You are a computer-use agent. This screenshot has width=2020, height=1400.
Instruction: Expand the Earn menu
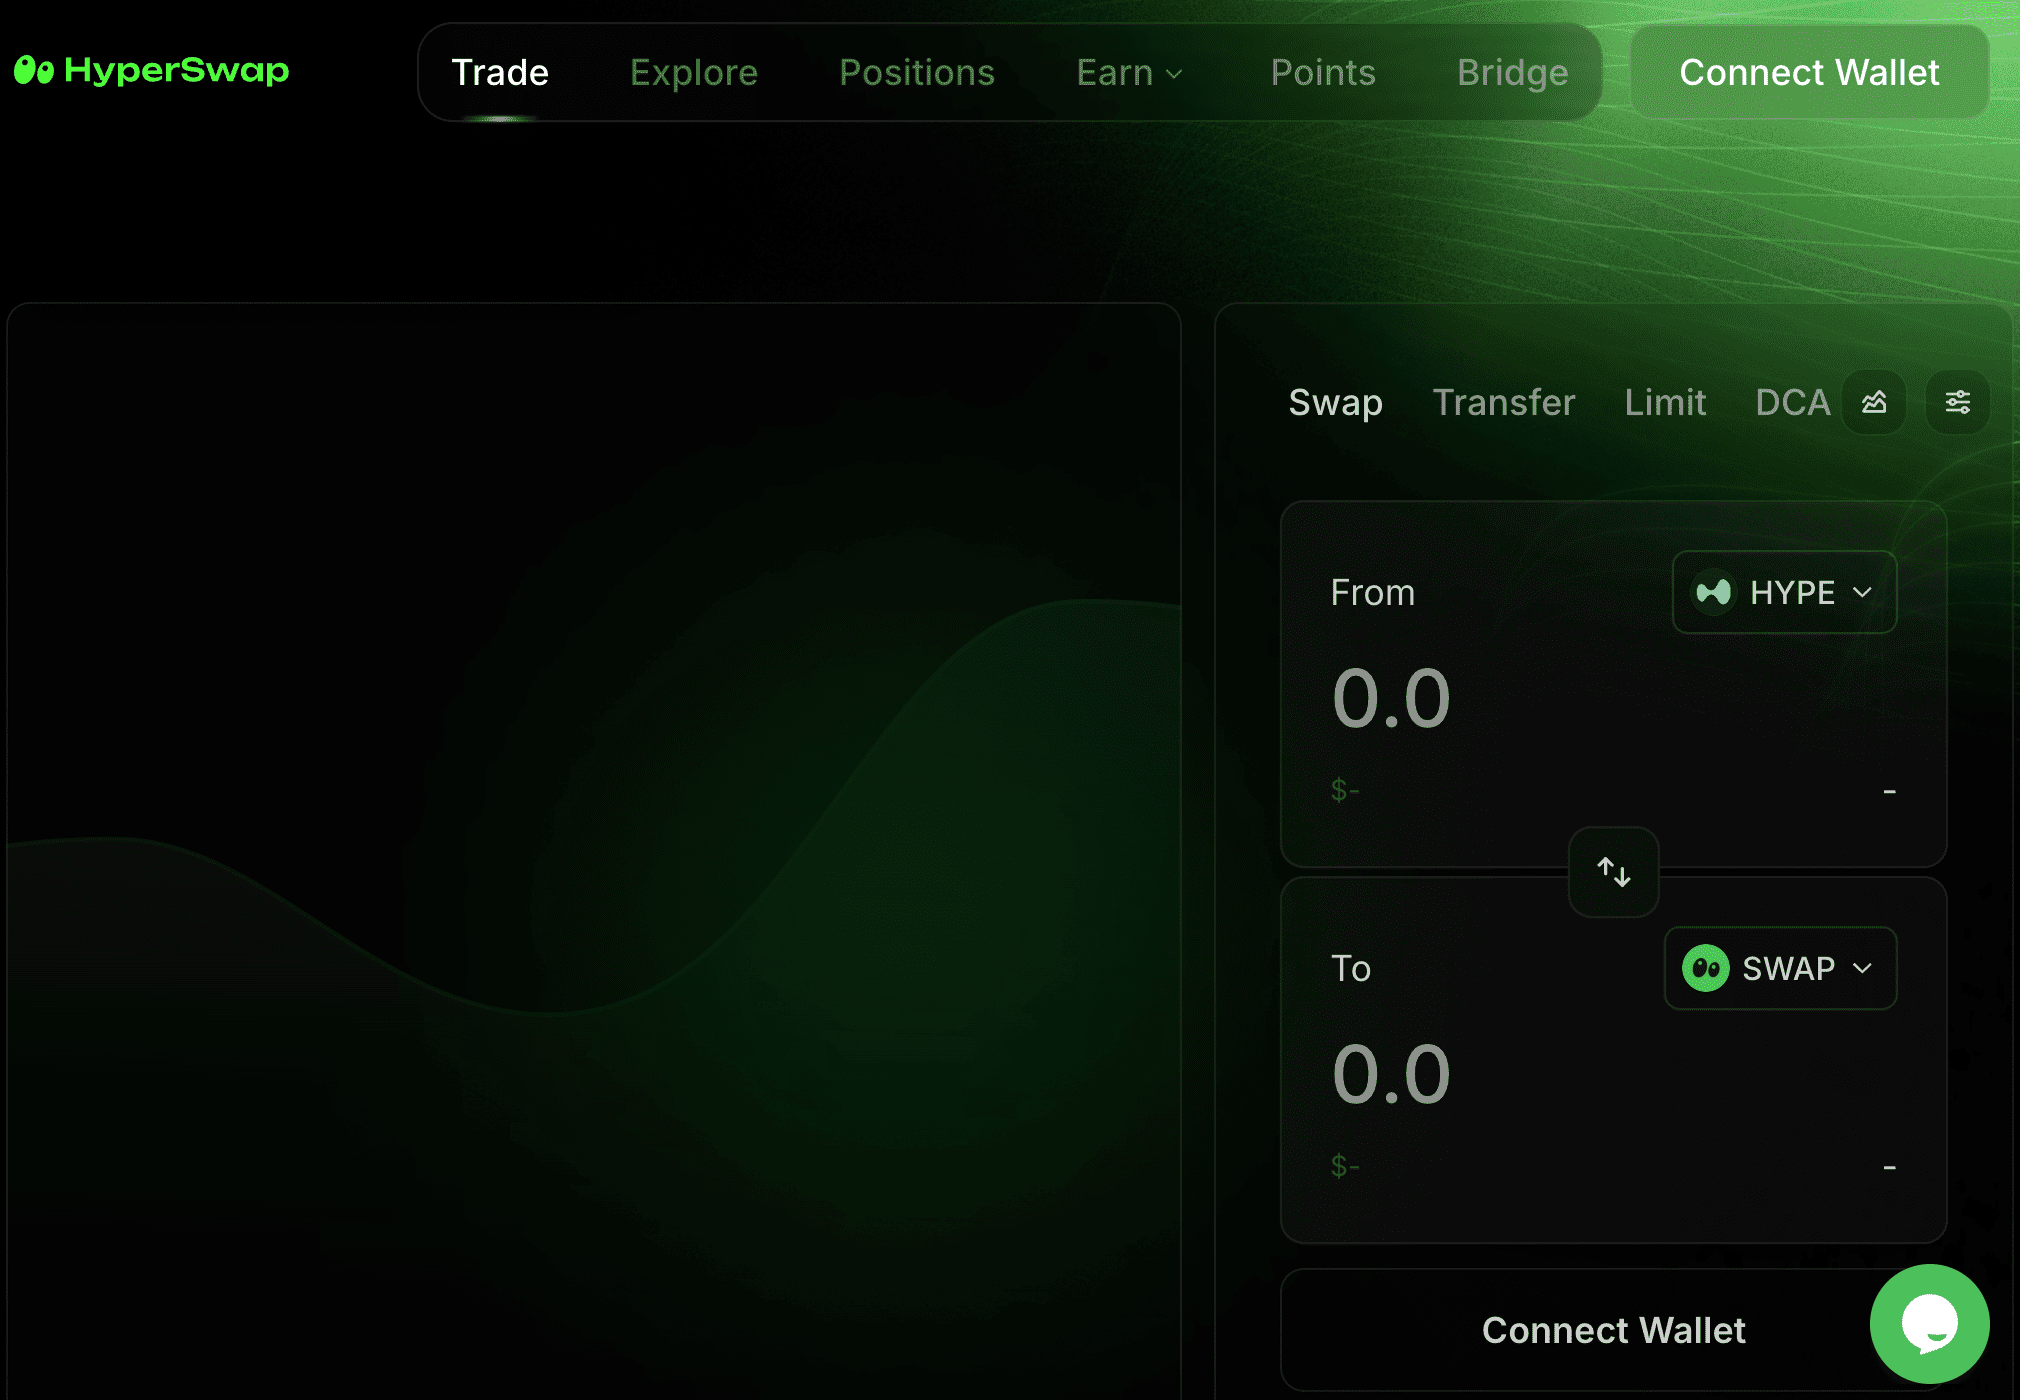(1129, 72)
